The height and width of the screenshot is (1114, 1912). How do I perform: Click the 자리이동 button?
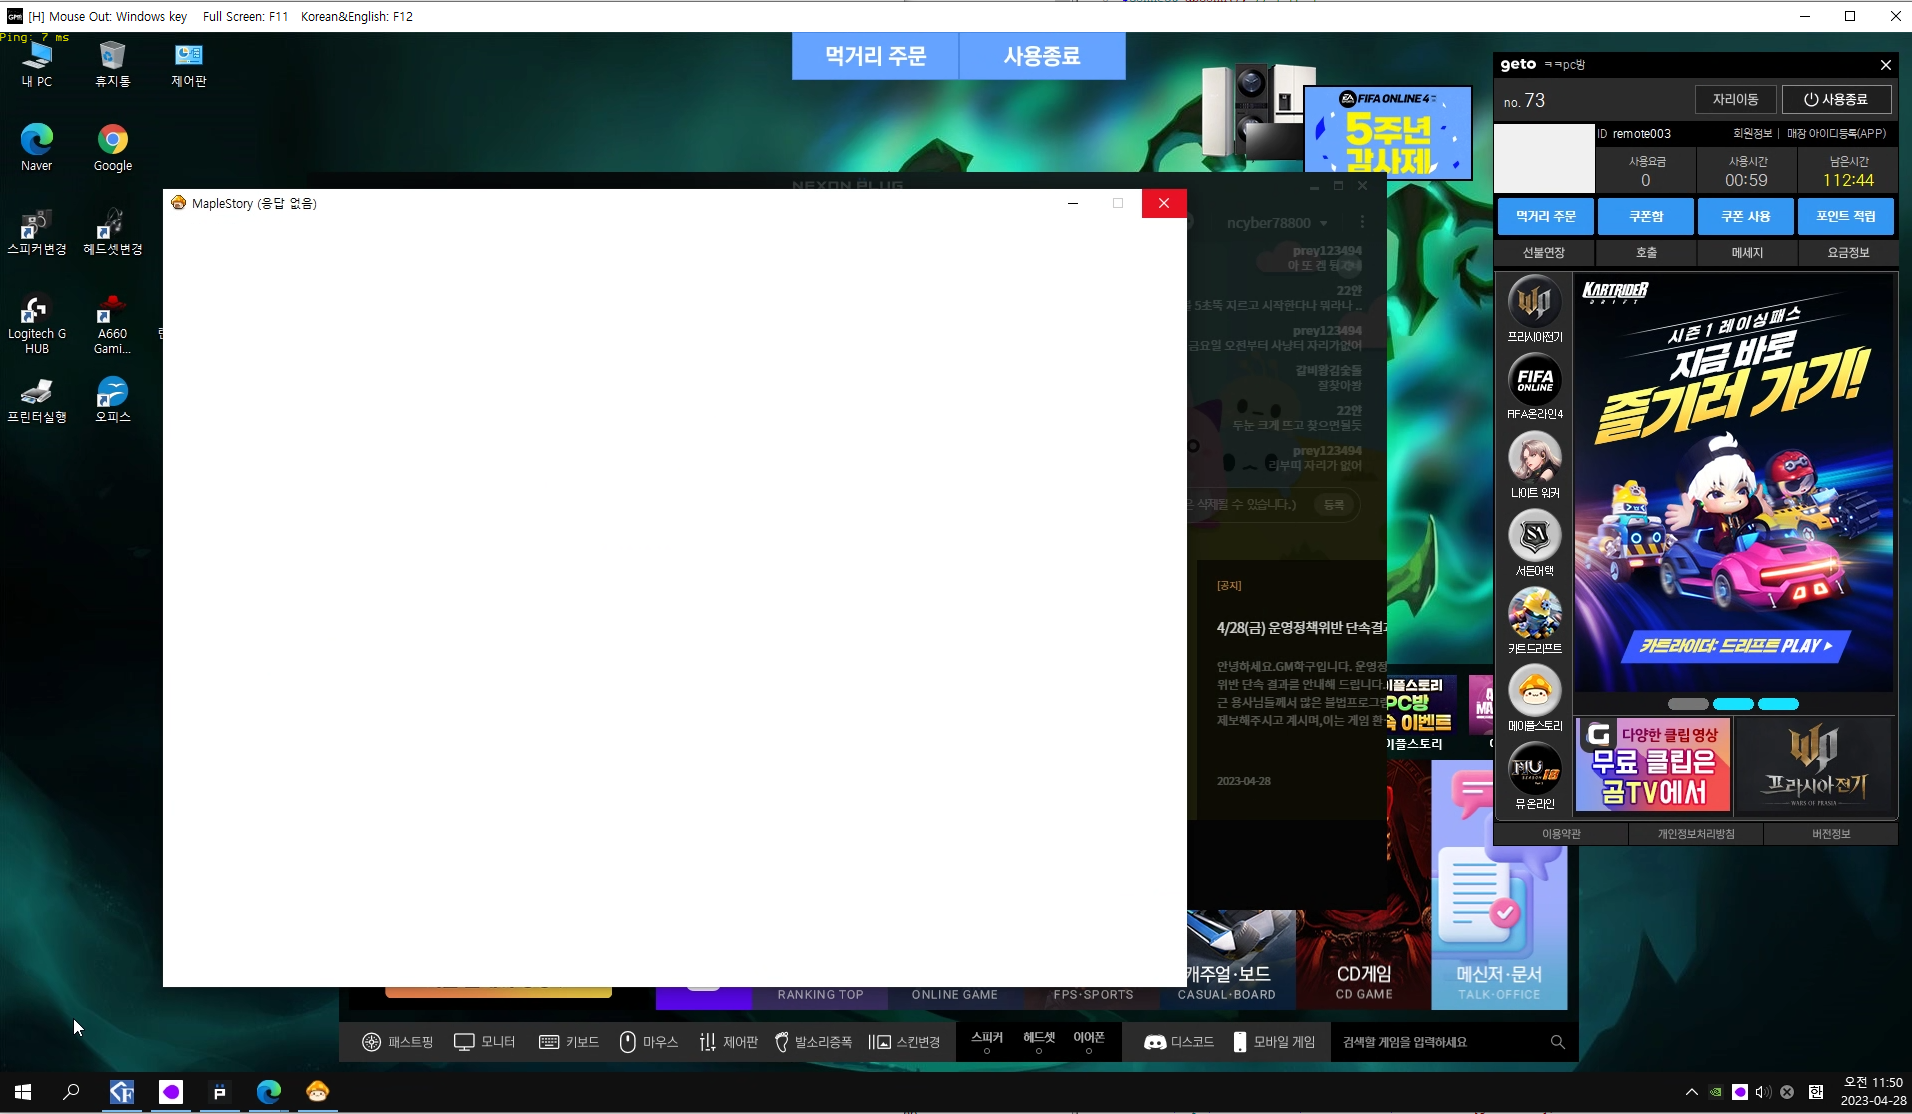(x=1735, y=100)
